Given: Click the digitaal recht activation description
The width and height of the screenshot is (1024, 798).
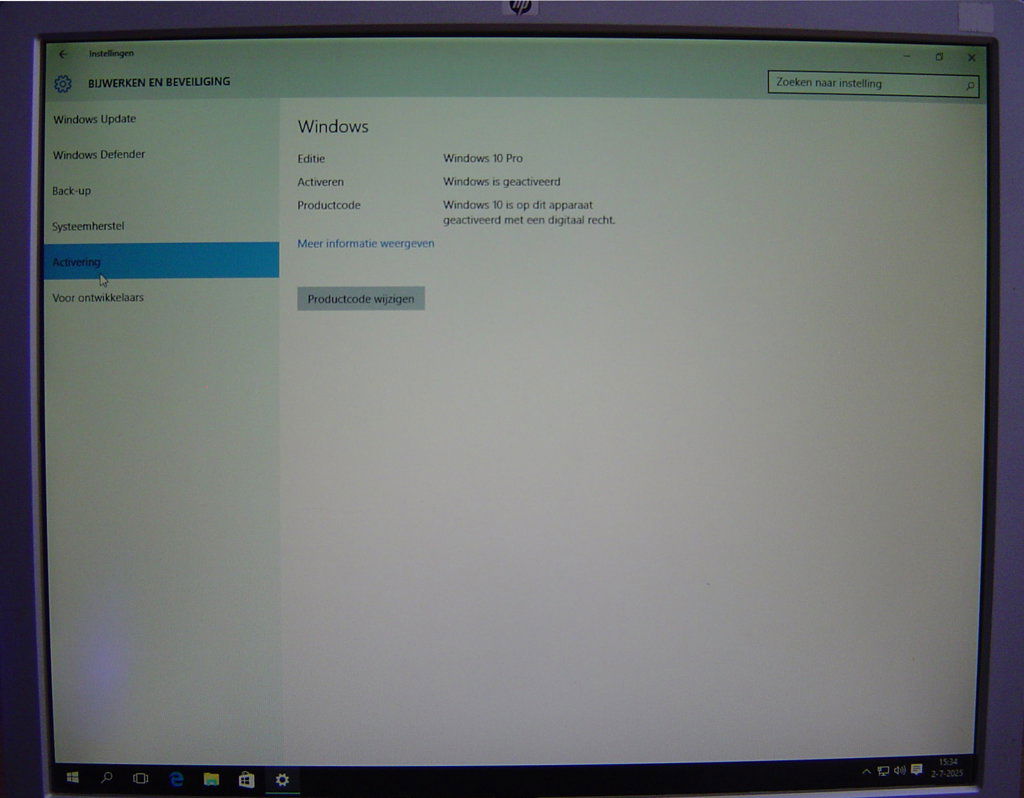Looking at the screenshot, I should [529, 212].
